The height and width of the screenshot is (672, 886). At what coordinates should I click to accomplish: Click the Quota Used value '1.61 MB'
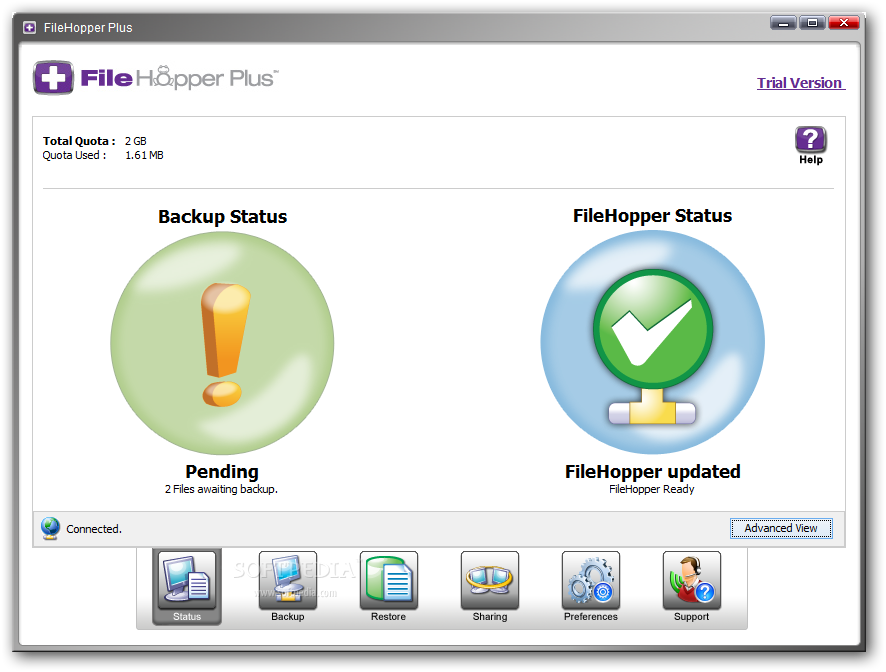pos(144,155)
